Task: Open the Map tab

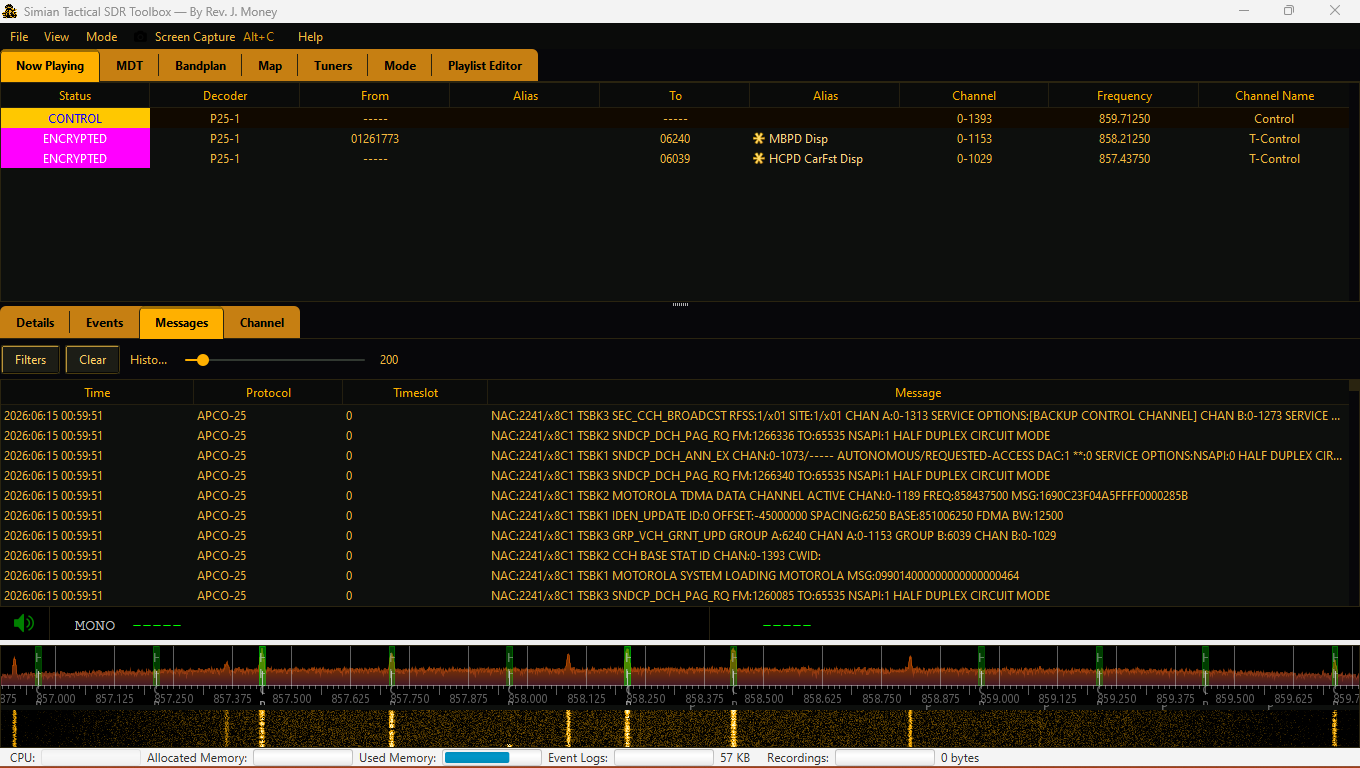Action: point(270,66)
